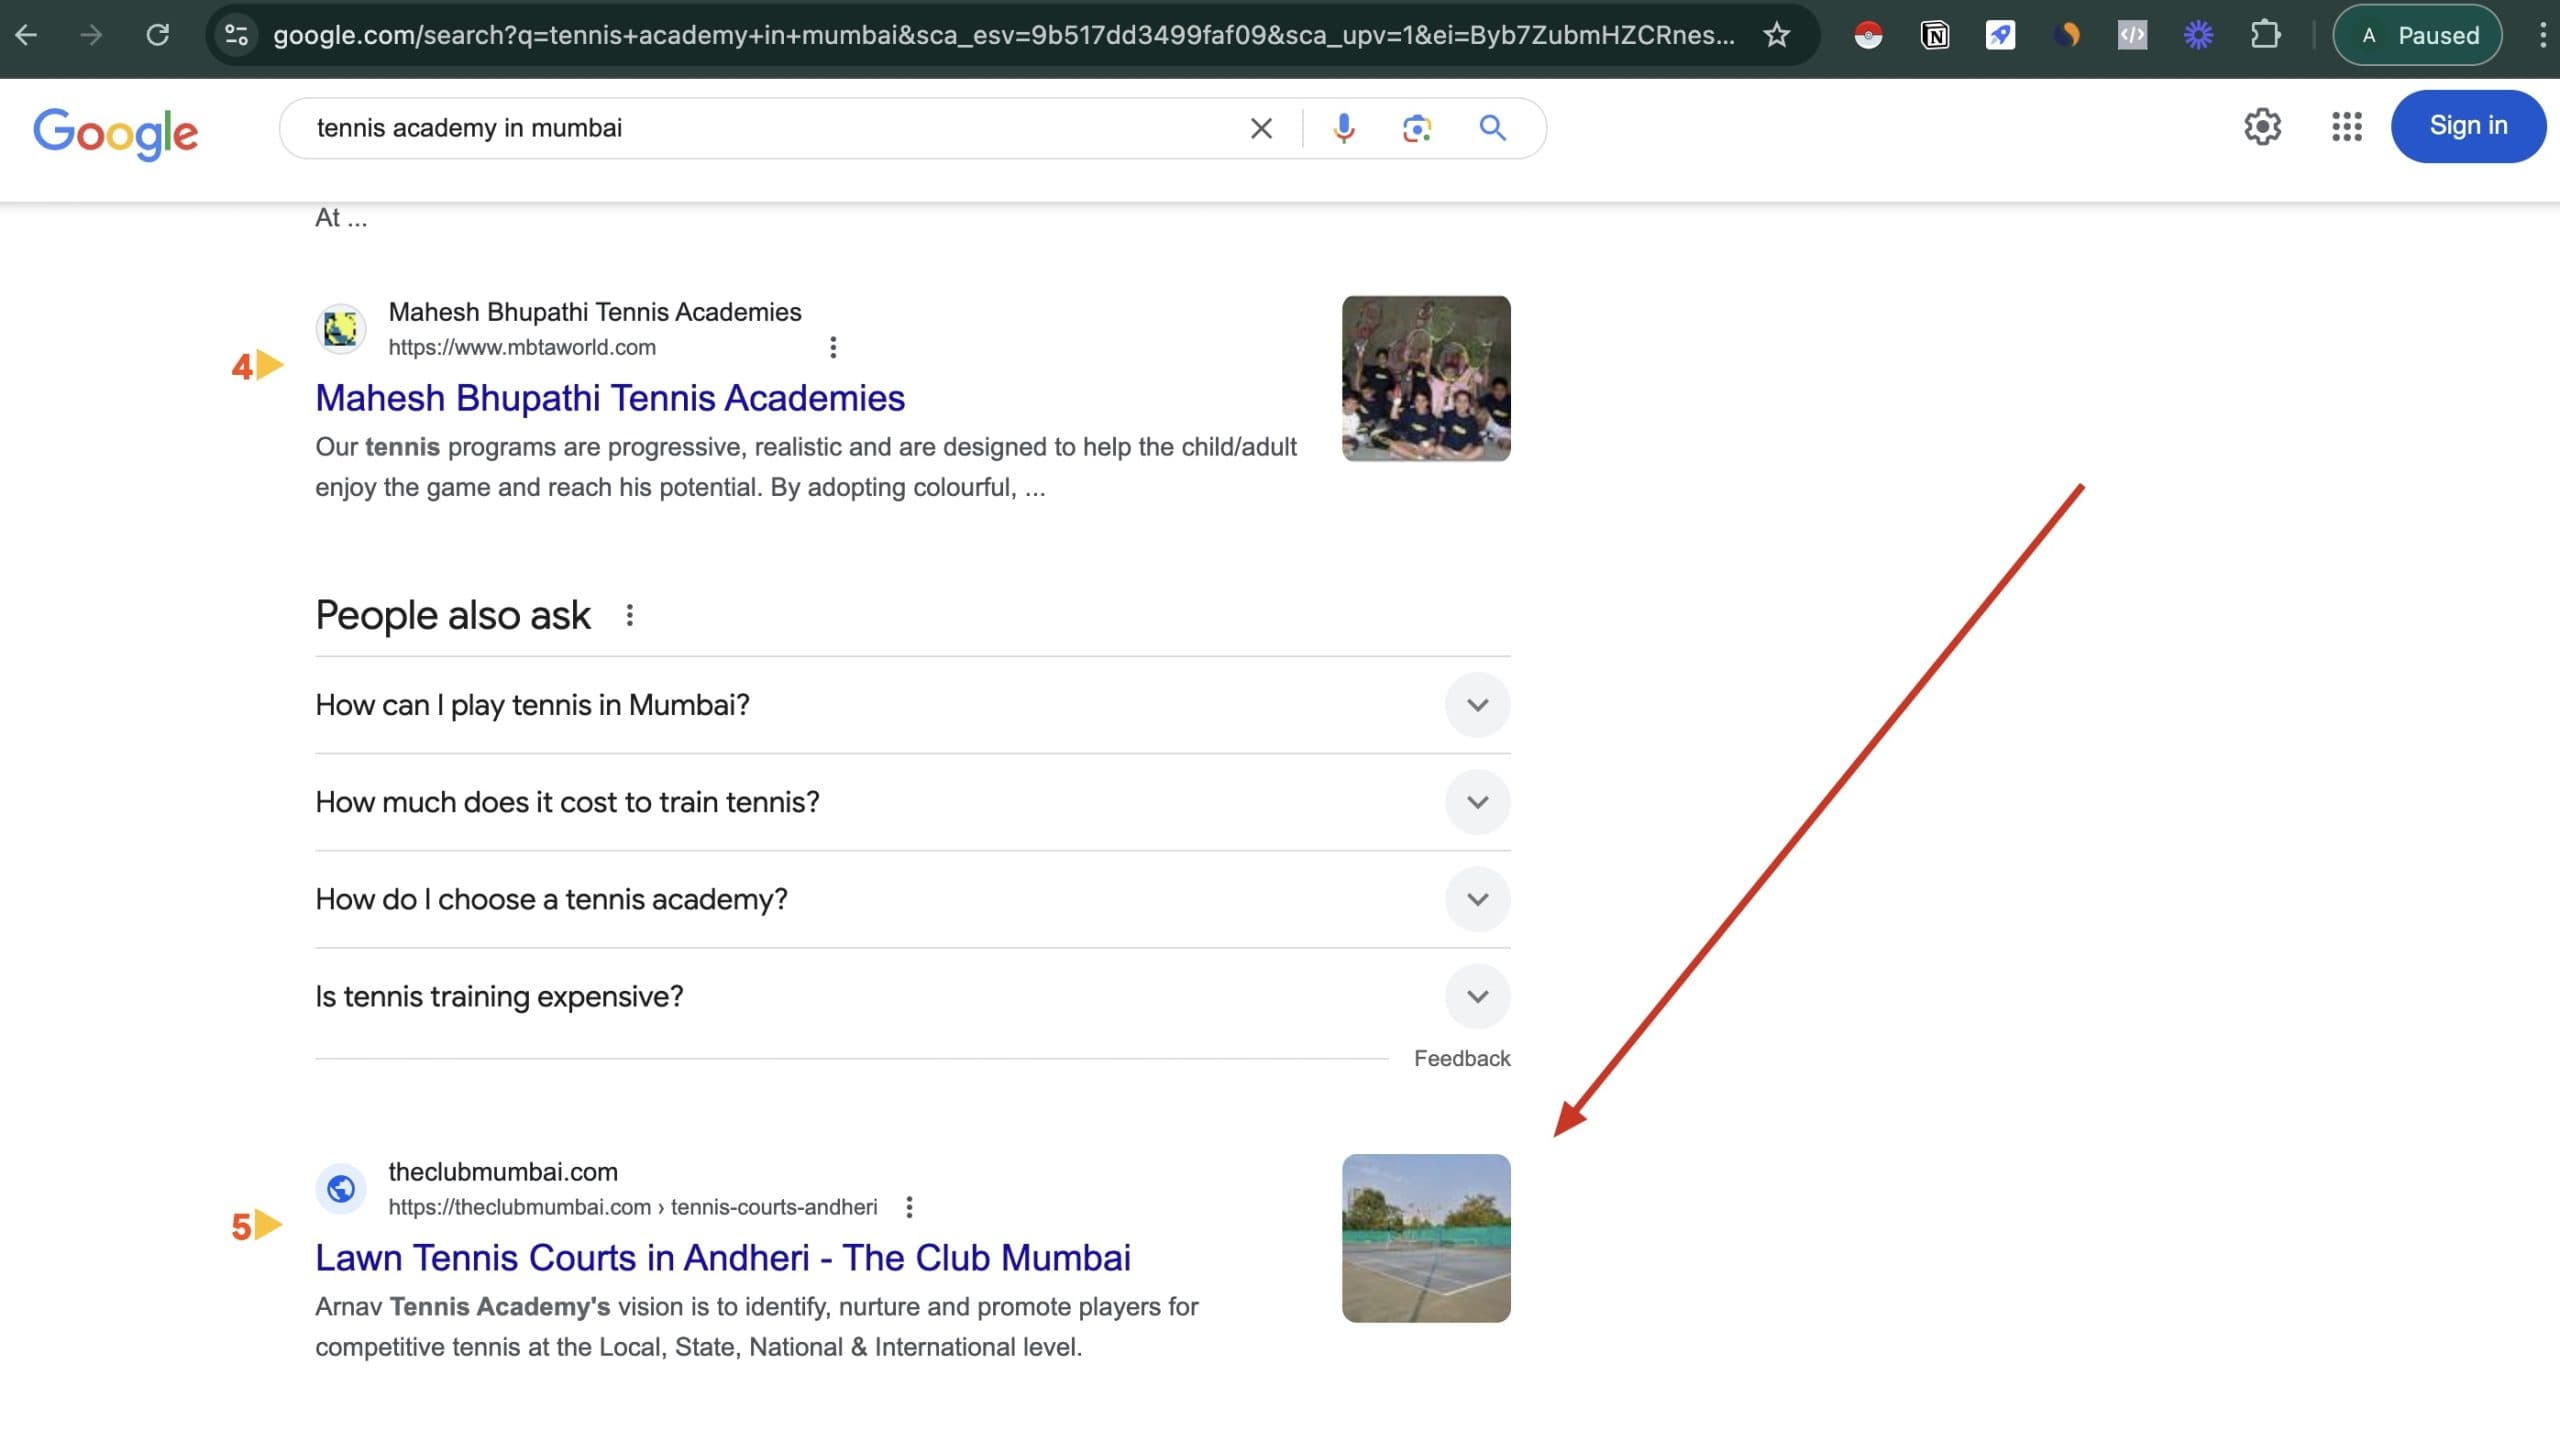The image size is (2560, 1430).
Task: Open the Pokeball extension icon
Action: [1868, 36]
